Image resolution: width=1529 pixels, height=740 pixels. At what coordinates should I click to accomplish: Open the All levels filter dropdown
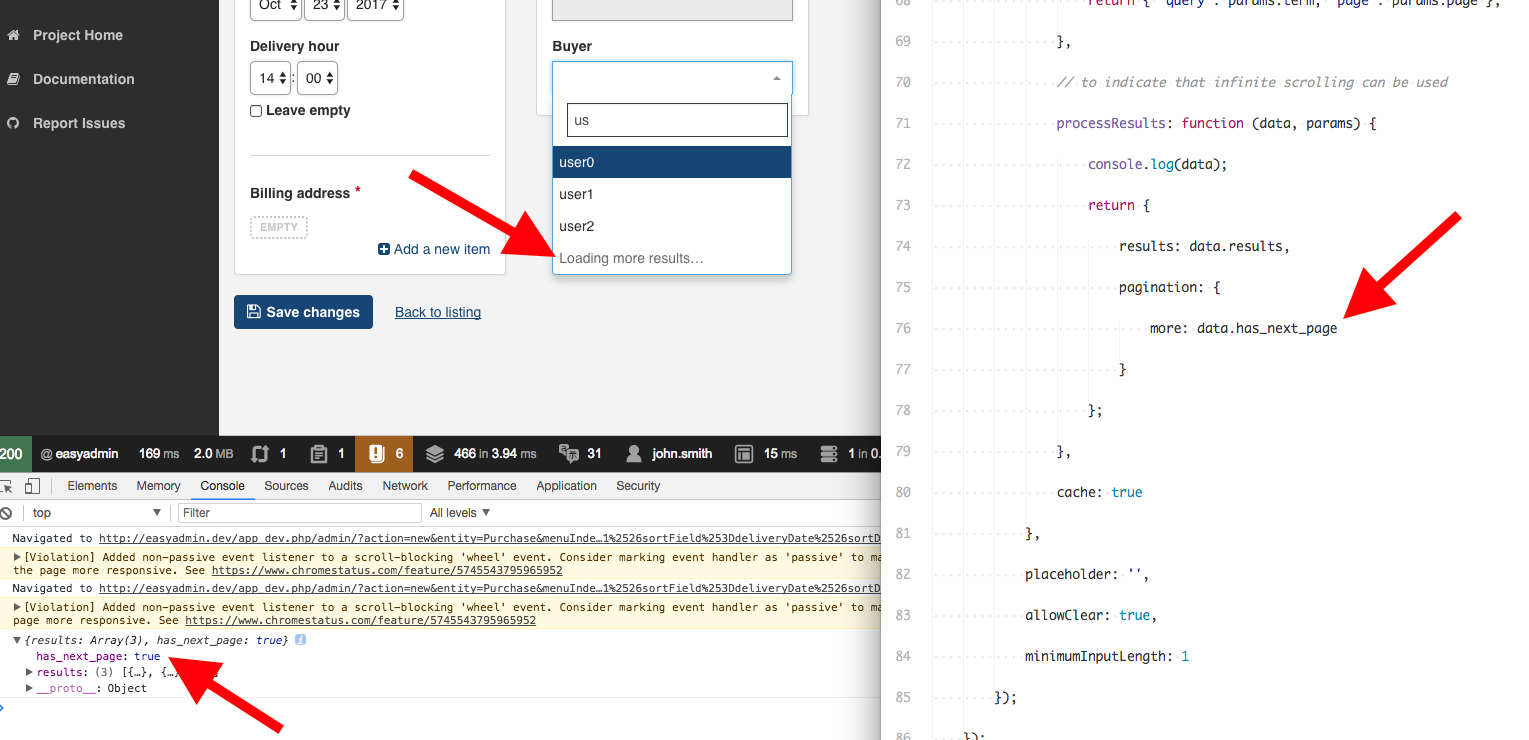click(459, 512)
